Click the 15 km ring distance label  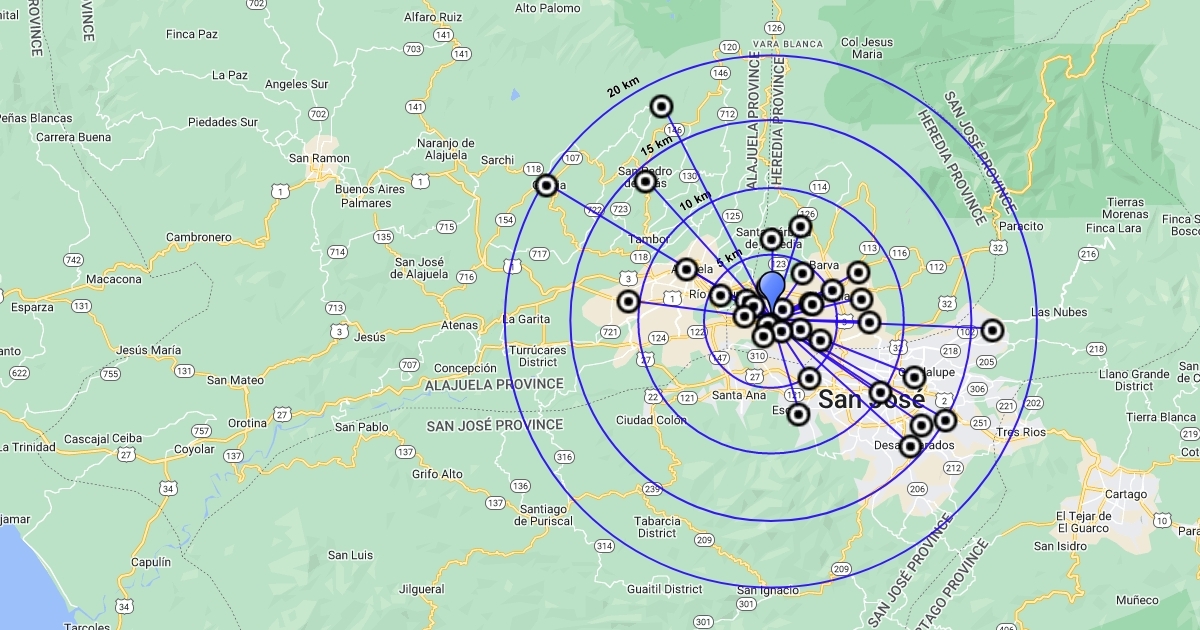[x=657, y=146]
